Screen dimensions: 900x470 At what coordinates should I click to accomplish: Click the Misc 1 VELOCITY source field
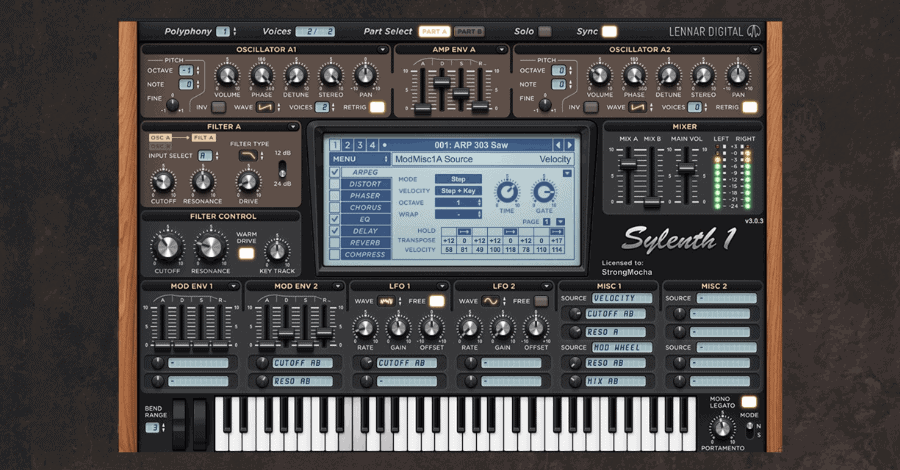(620, 298)
